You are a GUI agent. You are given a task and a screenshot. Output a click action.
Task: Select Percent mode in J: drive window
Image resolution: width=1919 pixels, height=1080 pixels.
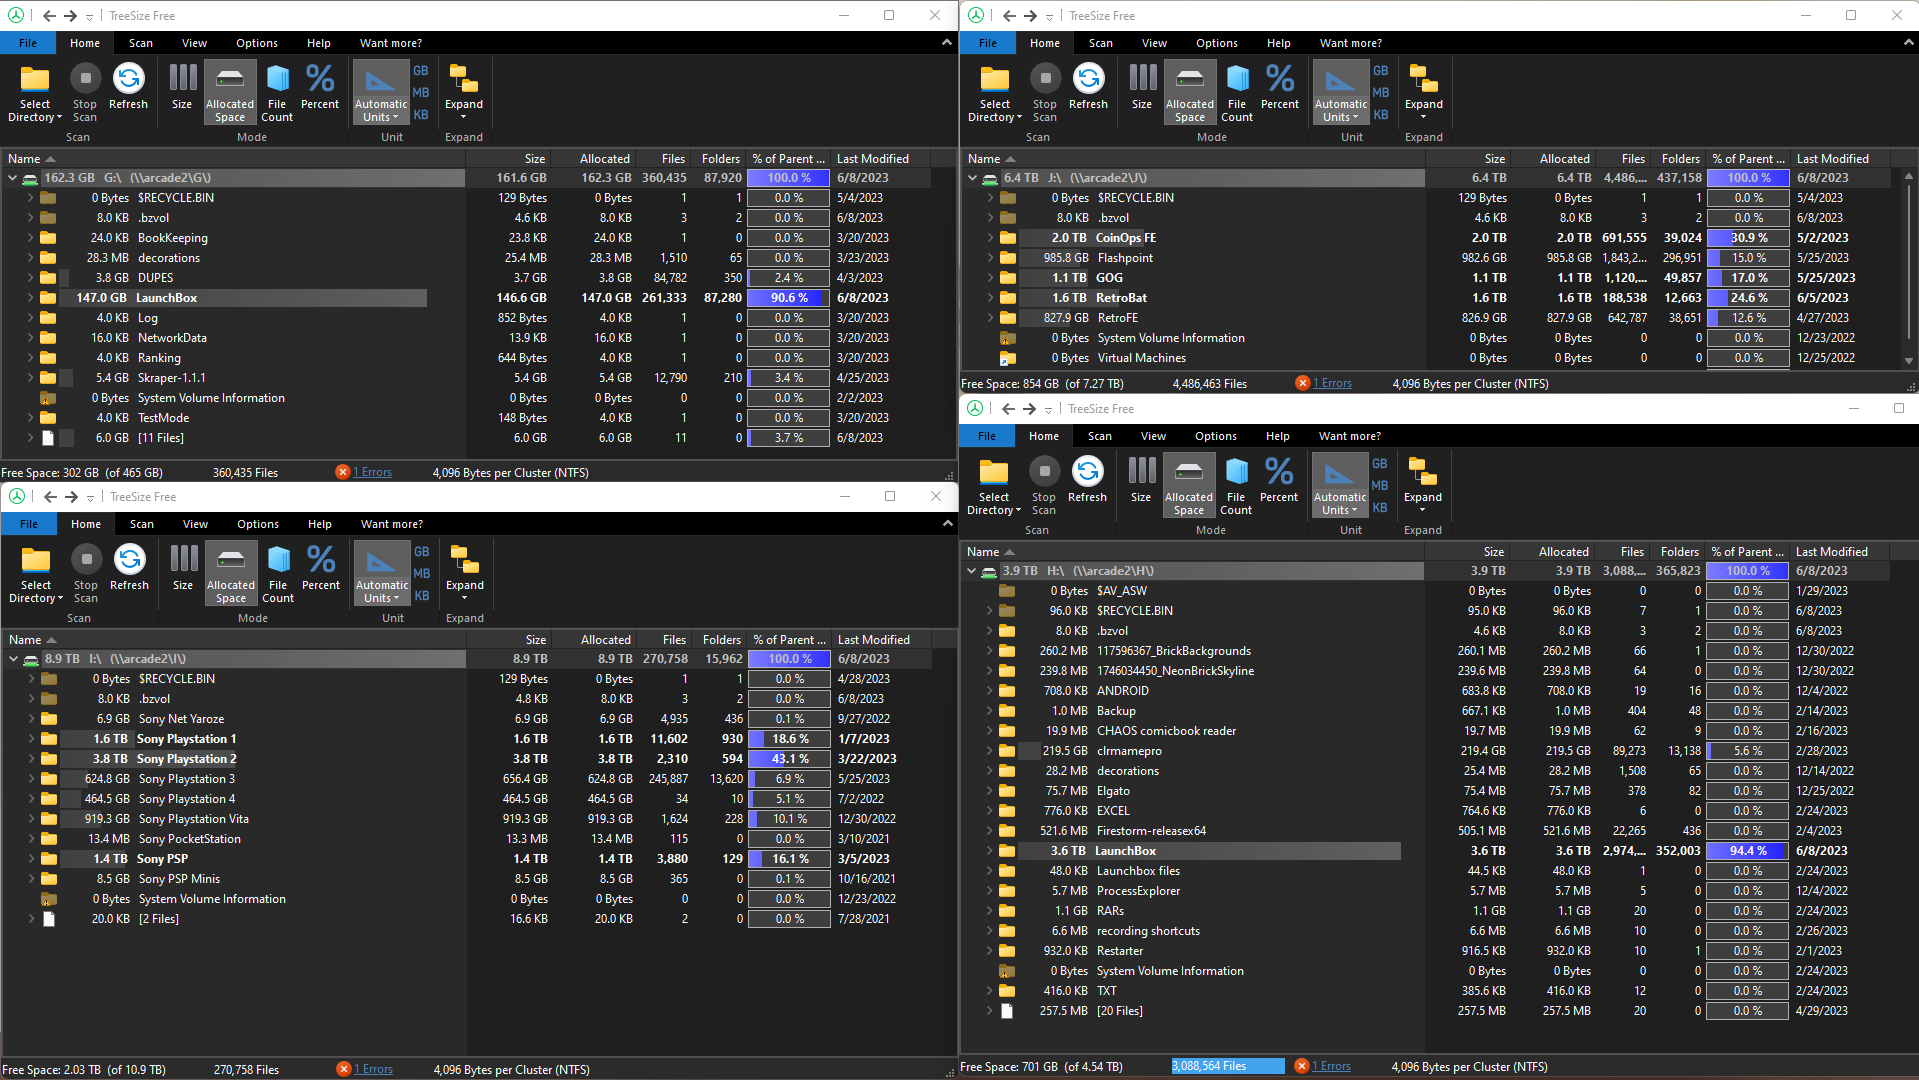click(x=1280, y=87)
